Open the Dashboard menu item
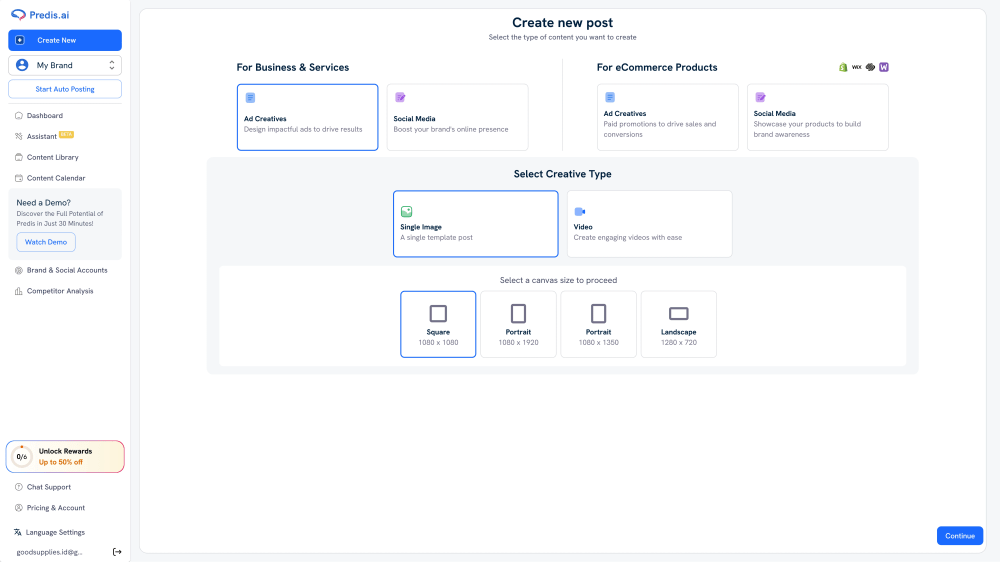Screen dimensions: 1000x562 [45, 115]
